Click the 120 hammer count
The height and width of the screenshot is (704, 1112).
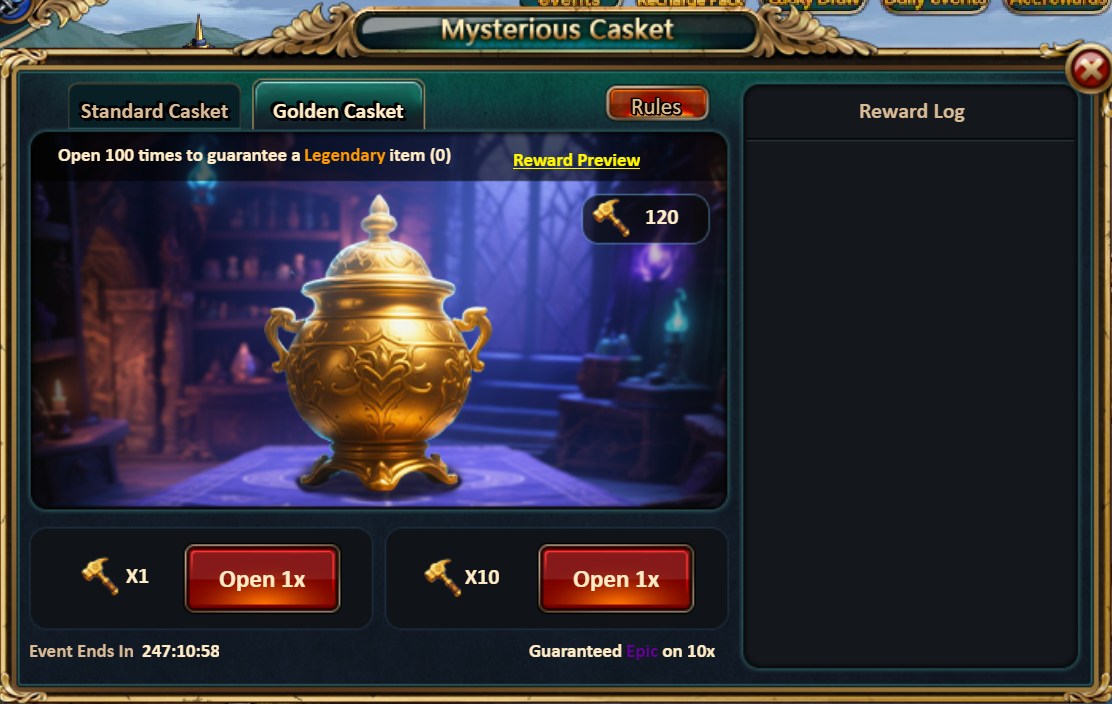(x=662, y=217)
